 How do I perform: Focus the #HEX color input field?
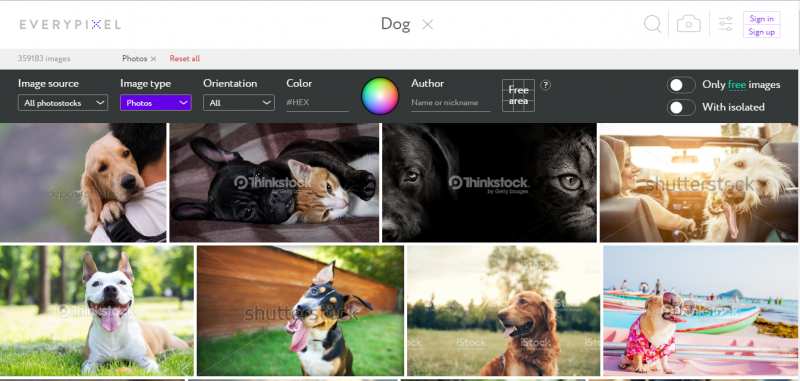tap(317, 103)
